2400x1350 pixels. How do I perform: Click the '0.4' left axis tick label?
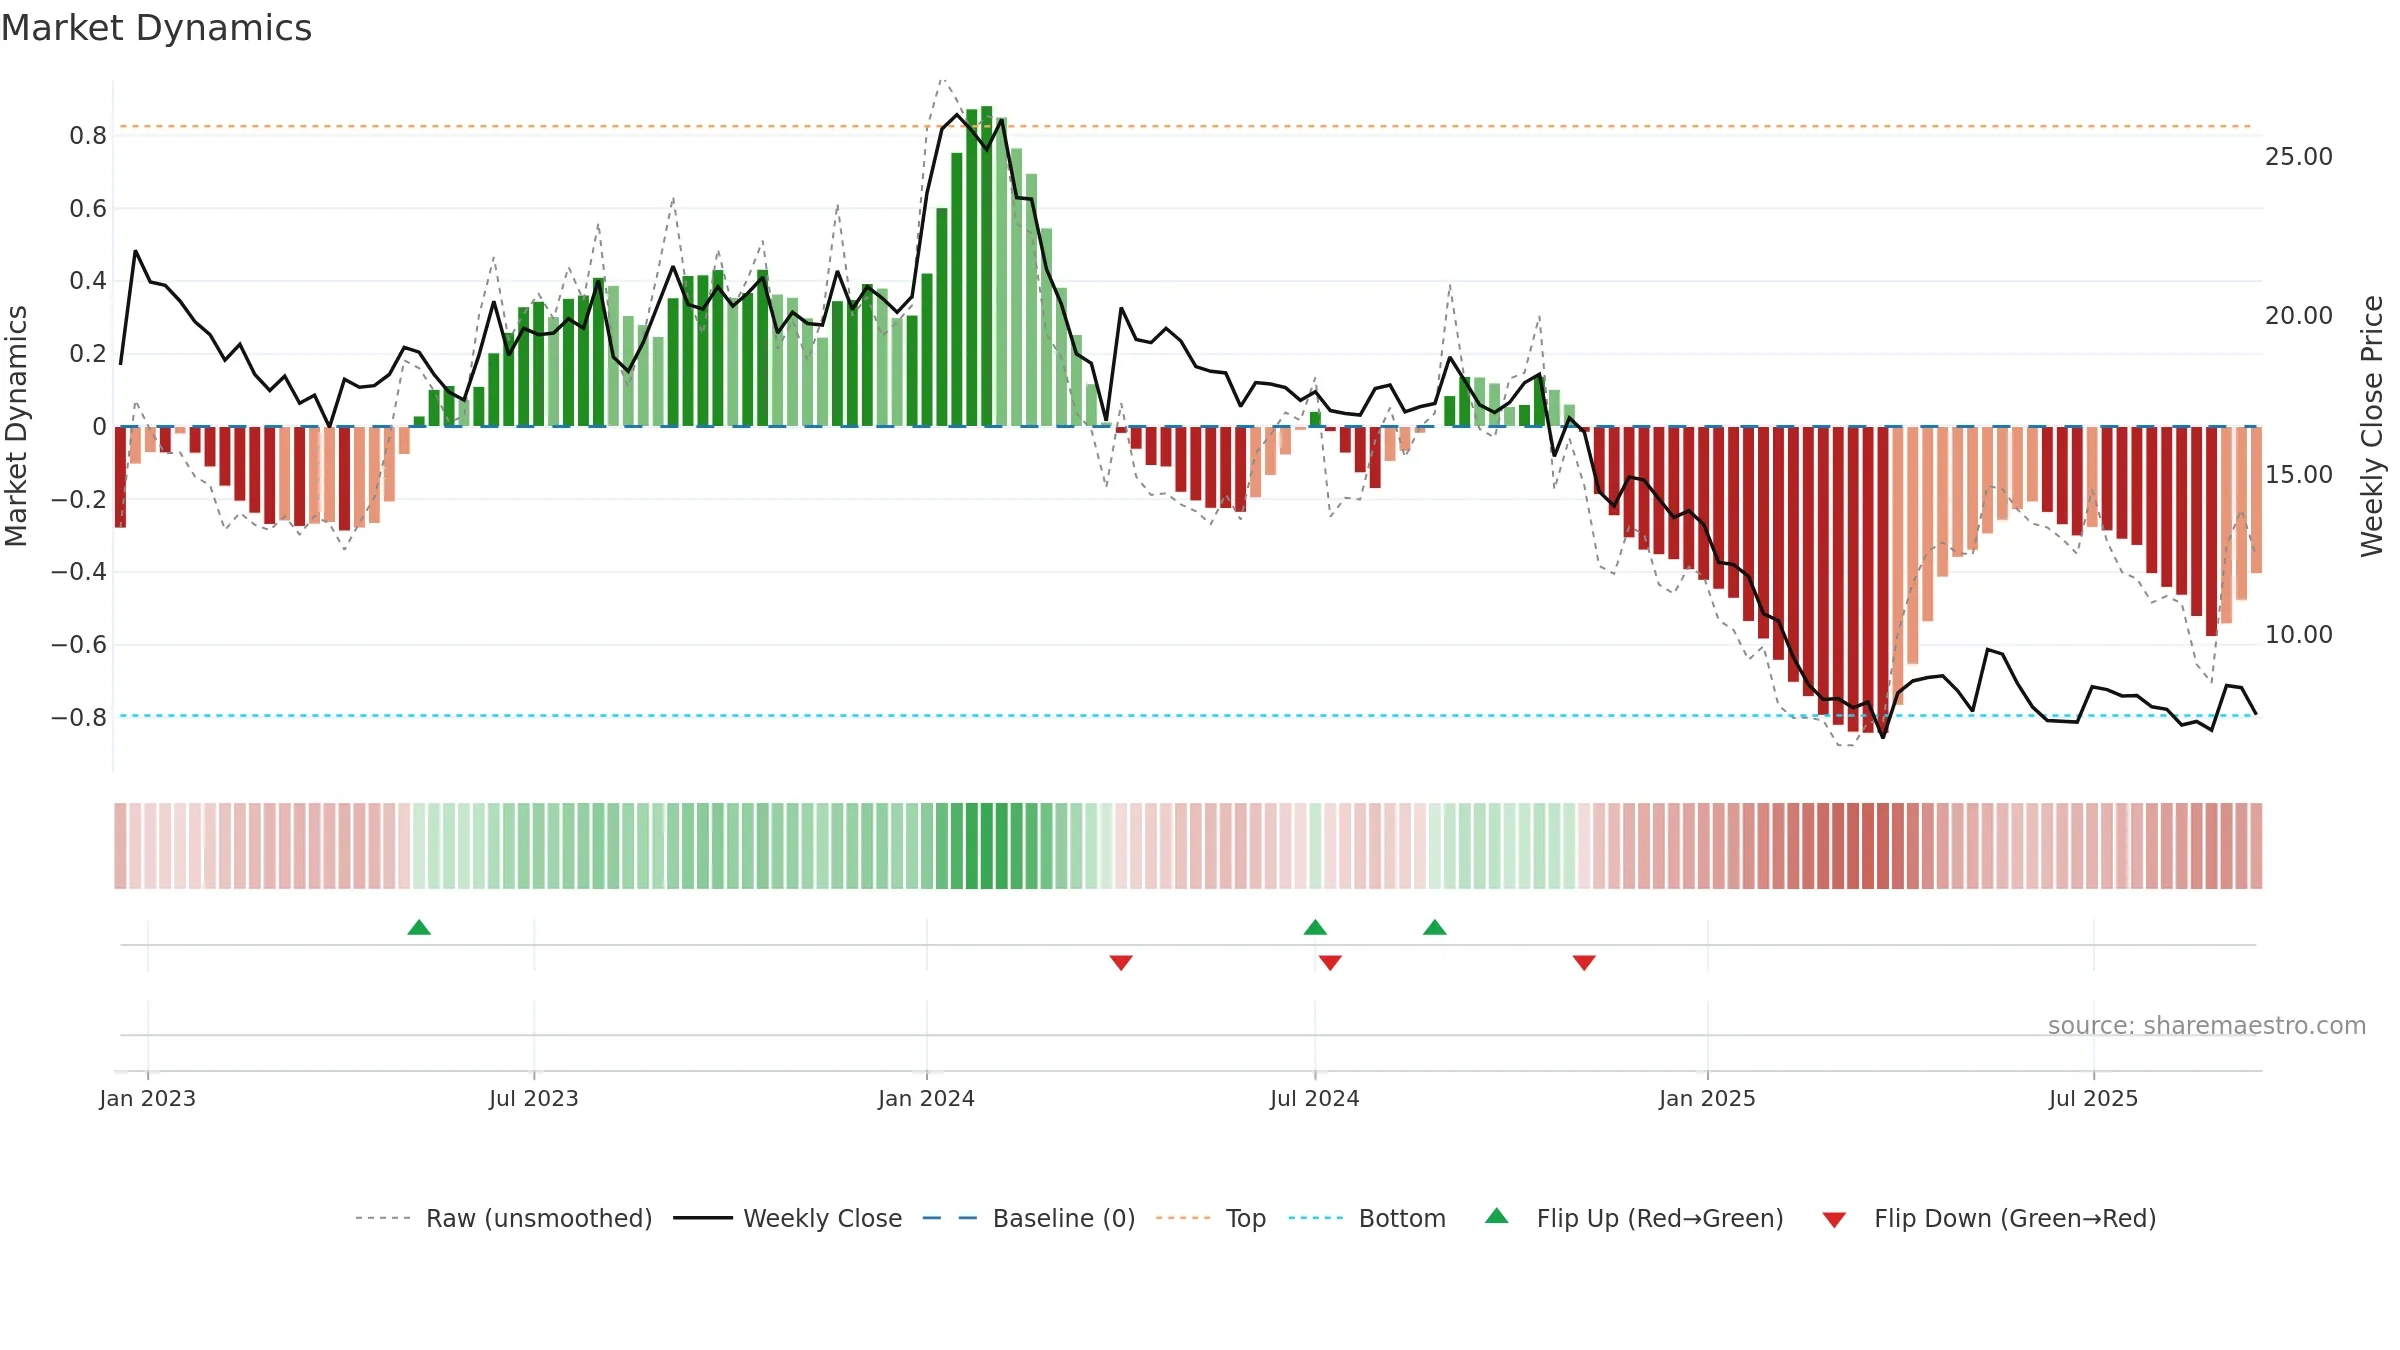[x=88, y=281]
